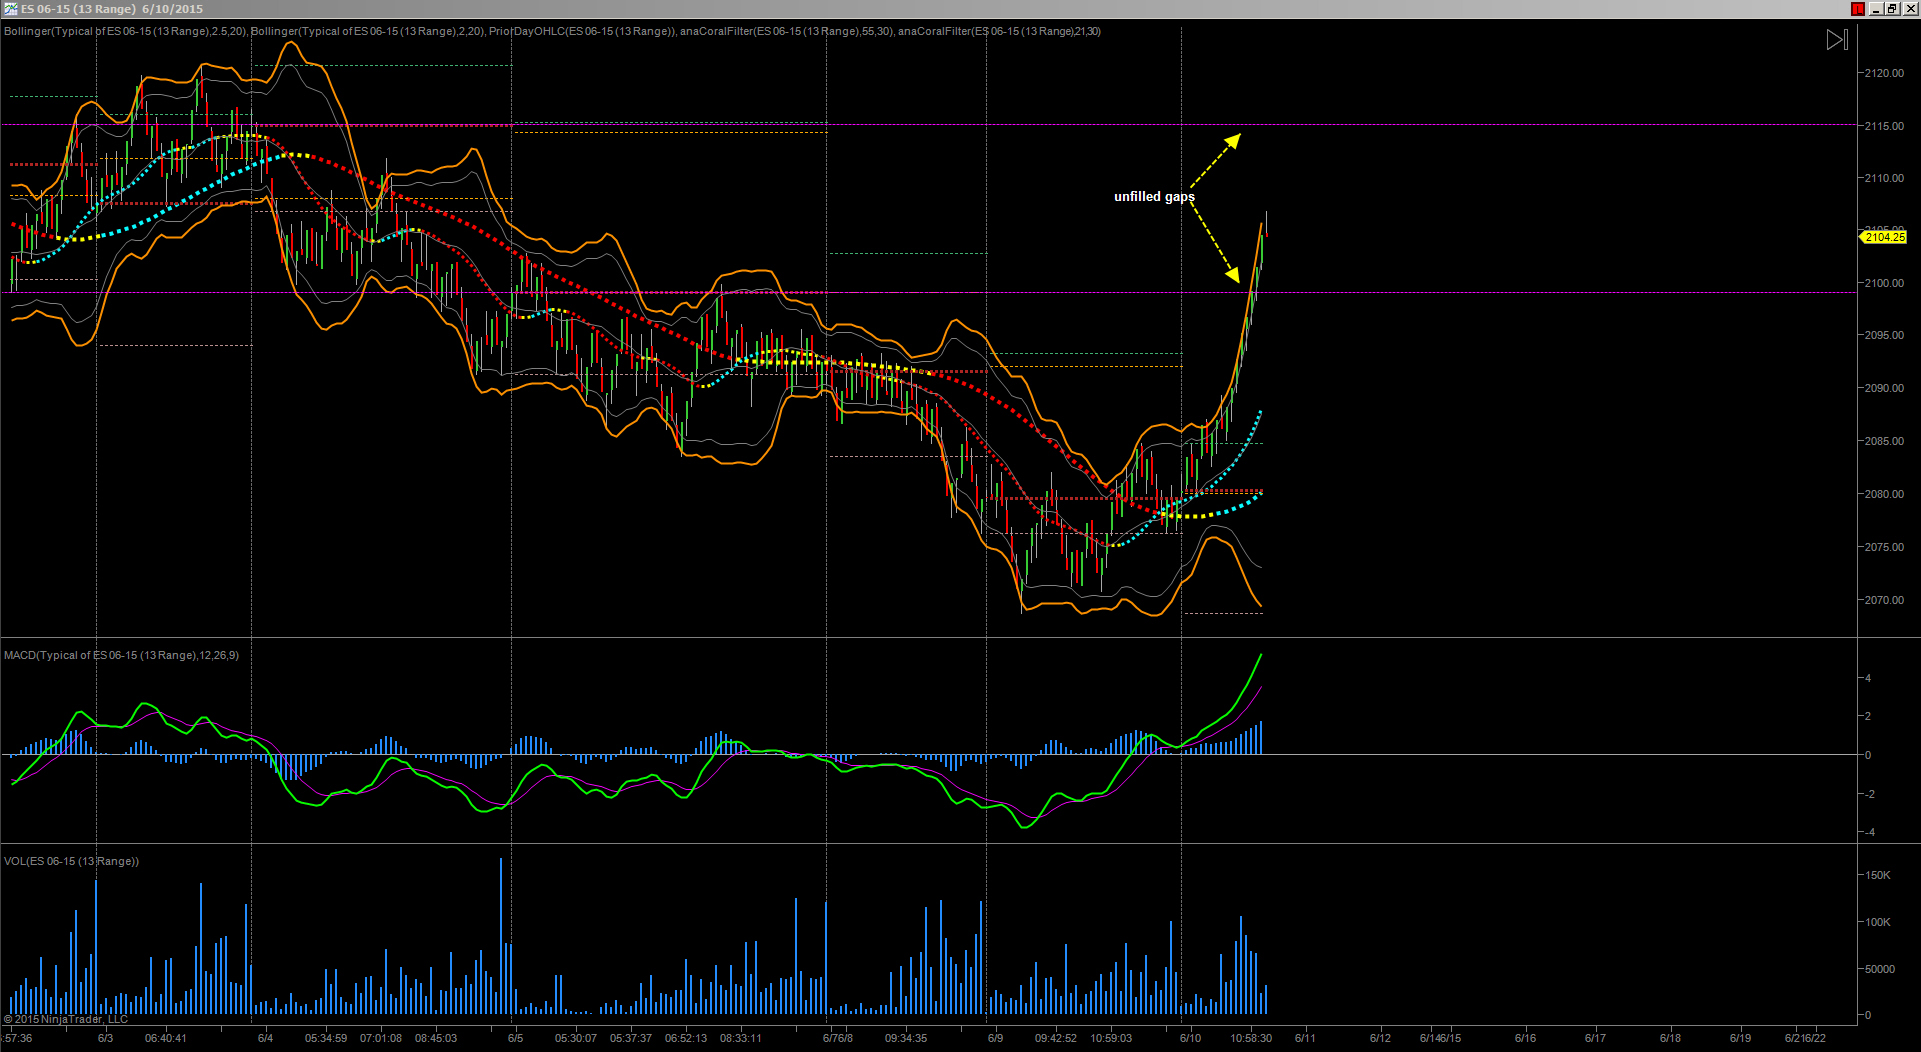
Task: Click the 100K volume axis label
Action: pos(1878,922)
